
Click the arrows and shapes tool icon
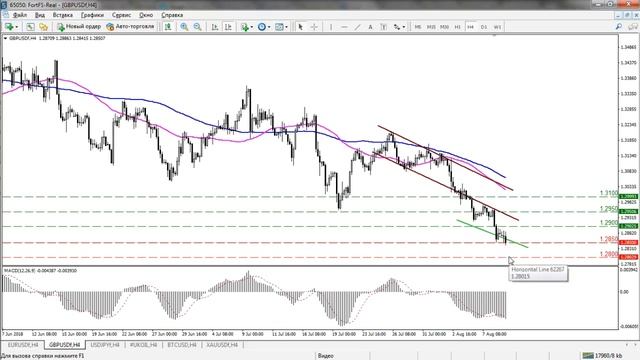point(397,27)
